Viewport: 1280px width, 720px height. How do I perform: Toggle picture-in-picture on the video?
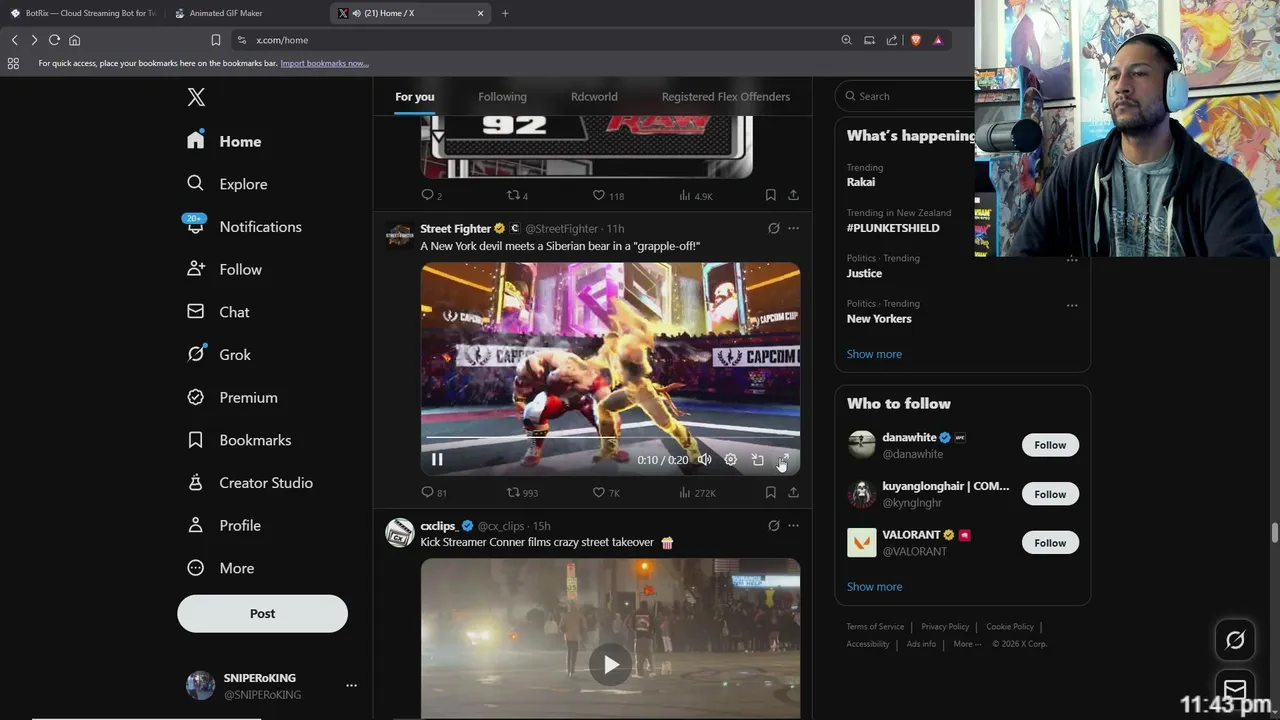pos(757,460)
